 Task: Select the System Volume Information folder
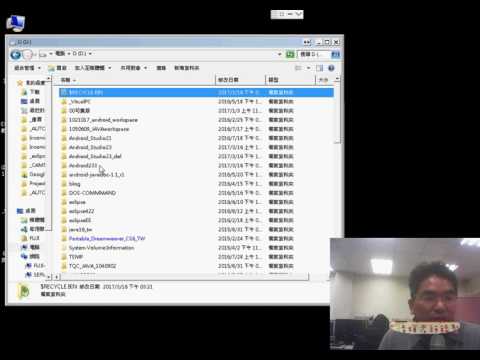[x=101, y=248]
